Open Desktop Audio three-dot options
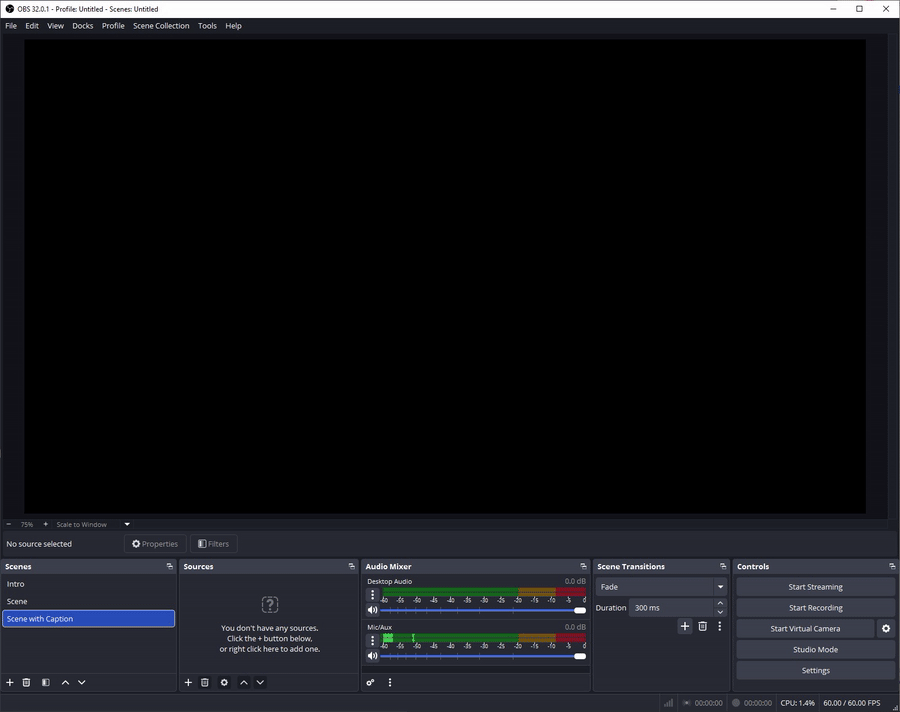 [x=373, y=594]
